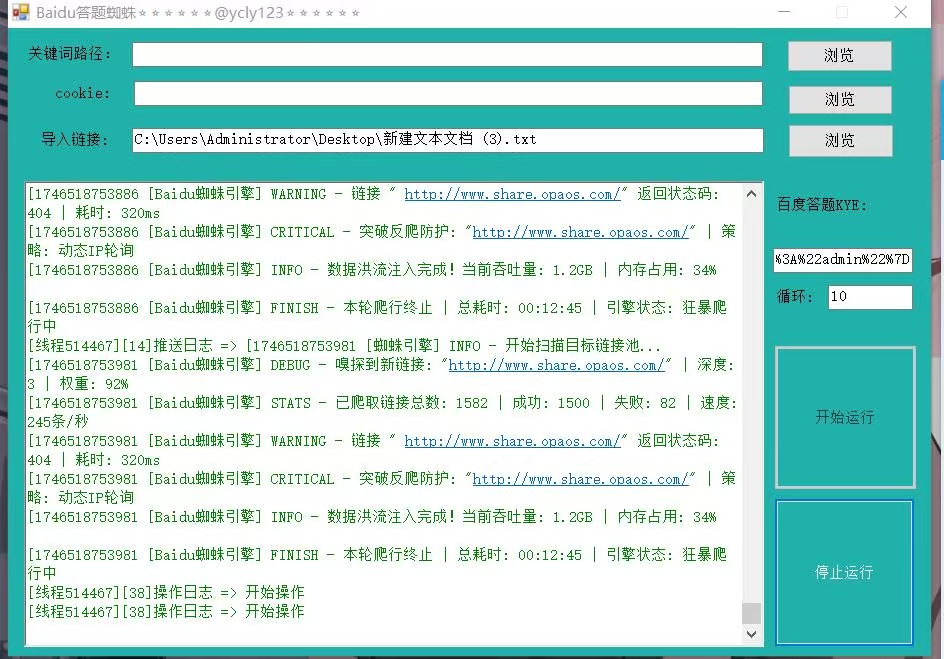Click the cookie label
Viewport: 944px width, 659px height.
click(x=83, y=93)
